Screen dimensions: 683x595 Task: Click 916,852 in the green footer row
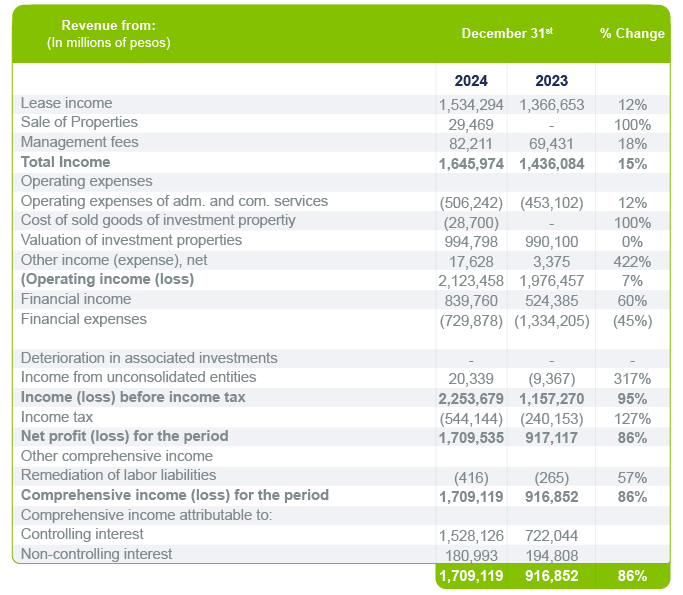tap(550, 576)
